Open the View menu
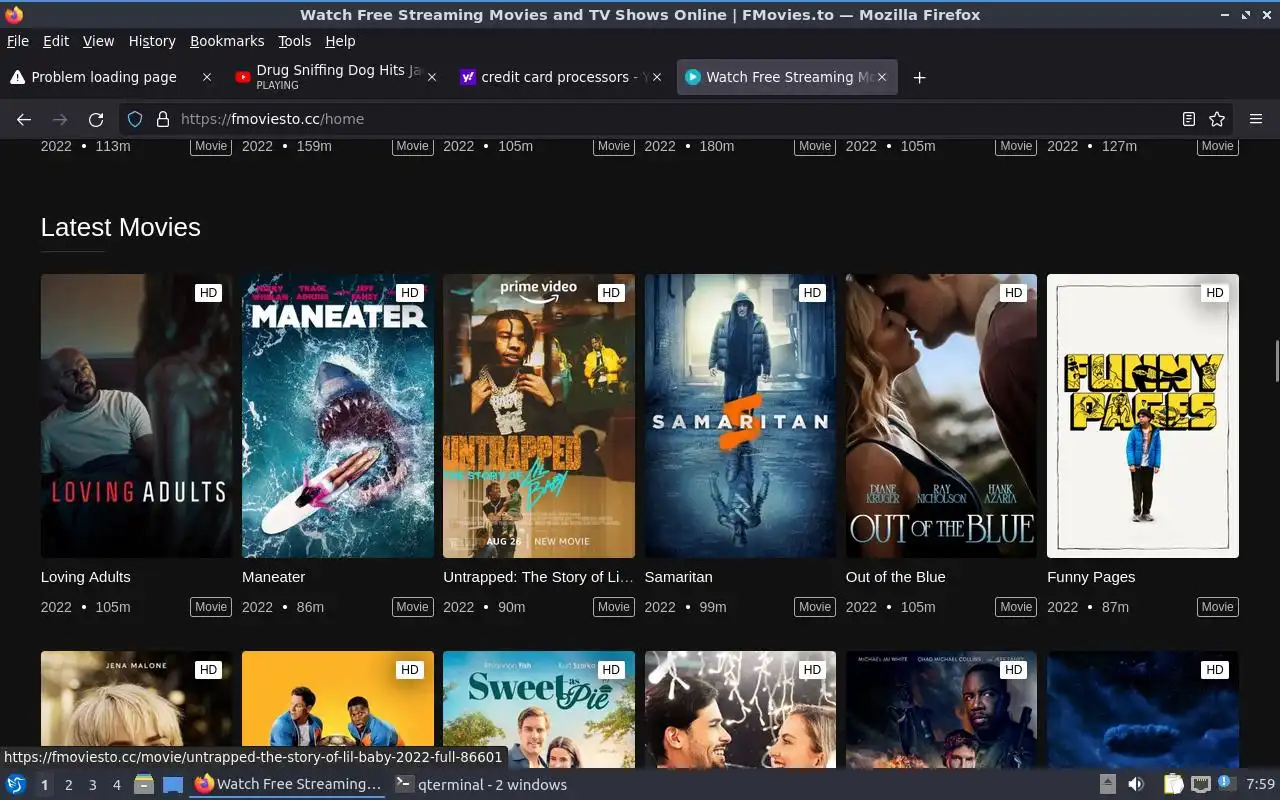 (98, 41)
